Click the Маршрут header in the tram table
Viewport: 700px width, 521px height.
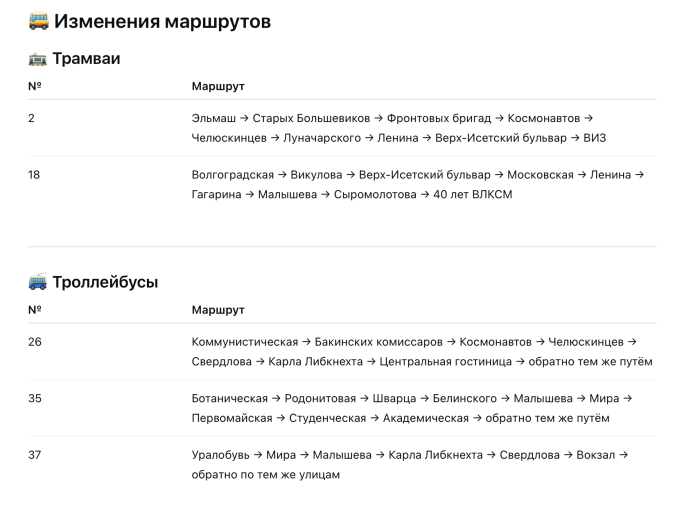pyautogui.click(x=218, y=86)
